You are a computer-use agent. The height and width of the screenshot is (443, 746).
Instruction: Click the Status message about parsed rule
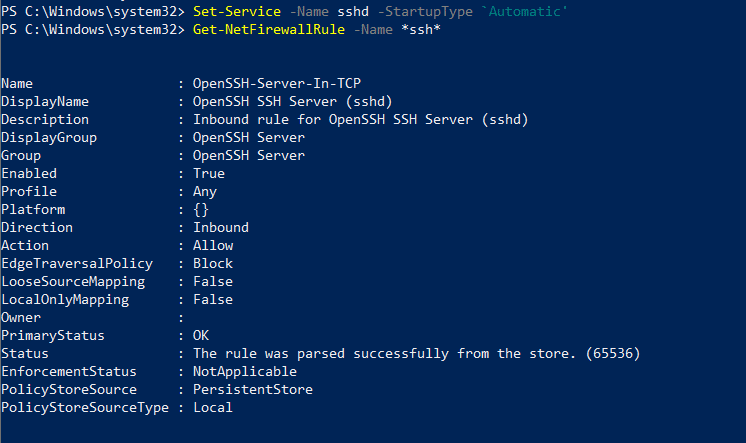click(417, 354)
